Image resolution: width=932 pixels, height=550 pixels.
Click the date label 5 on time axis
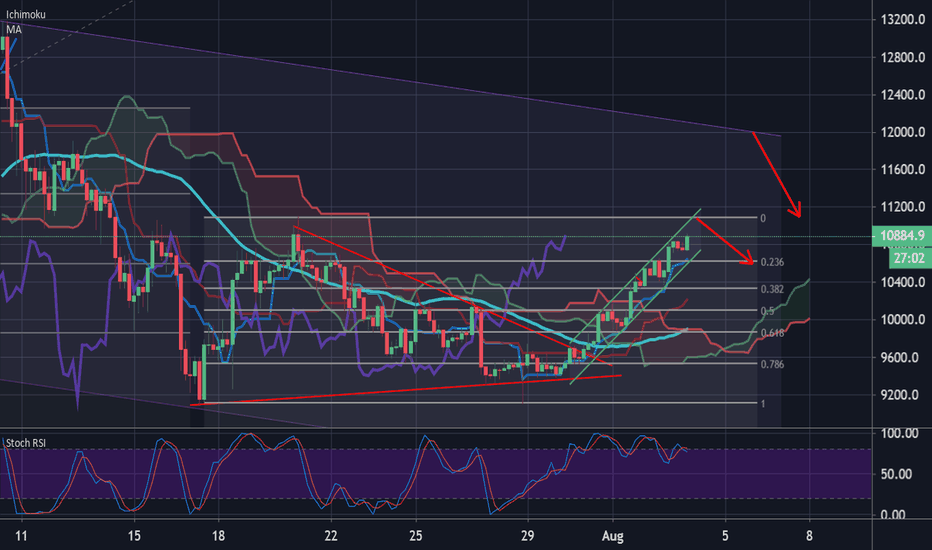pyautogui.click(x=725, y=536)
